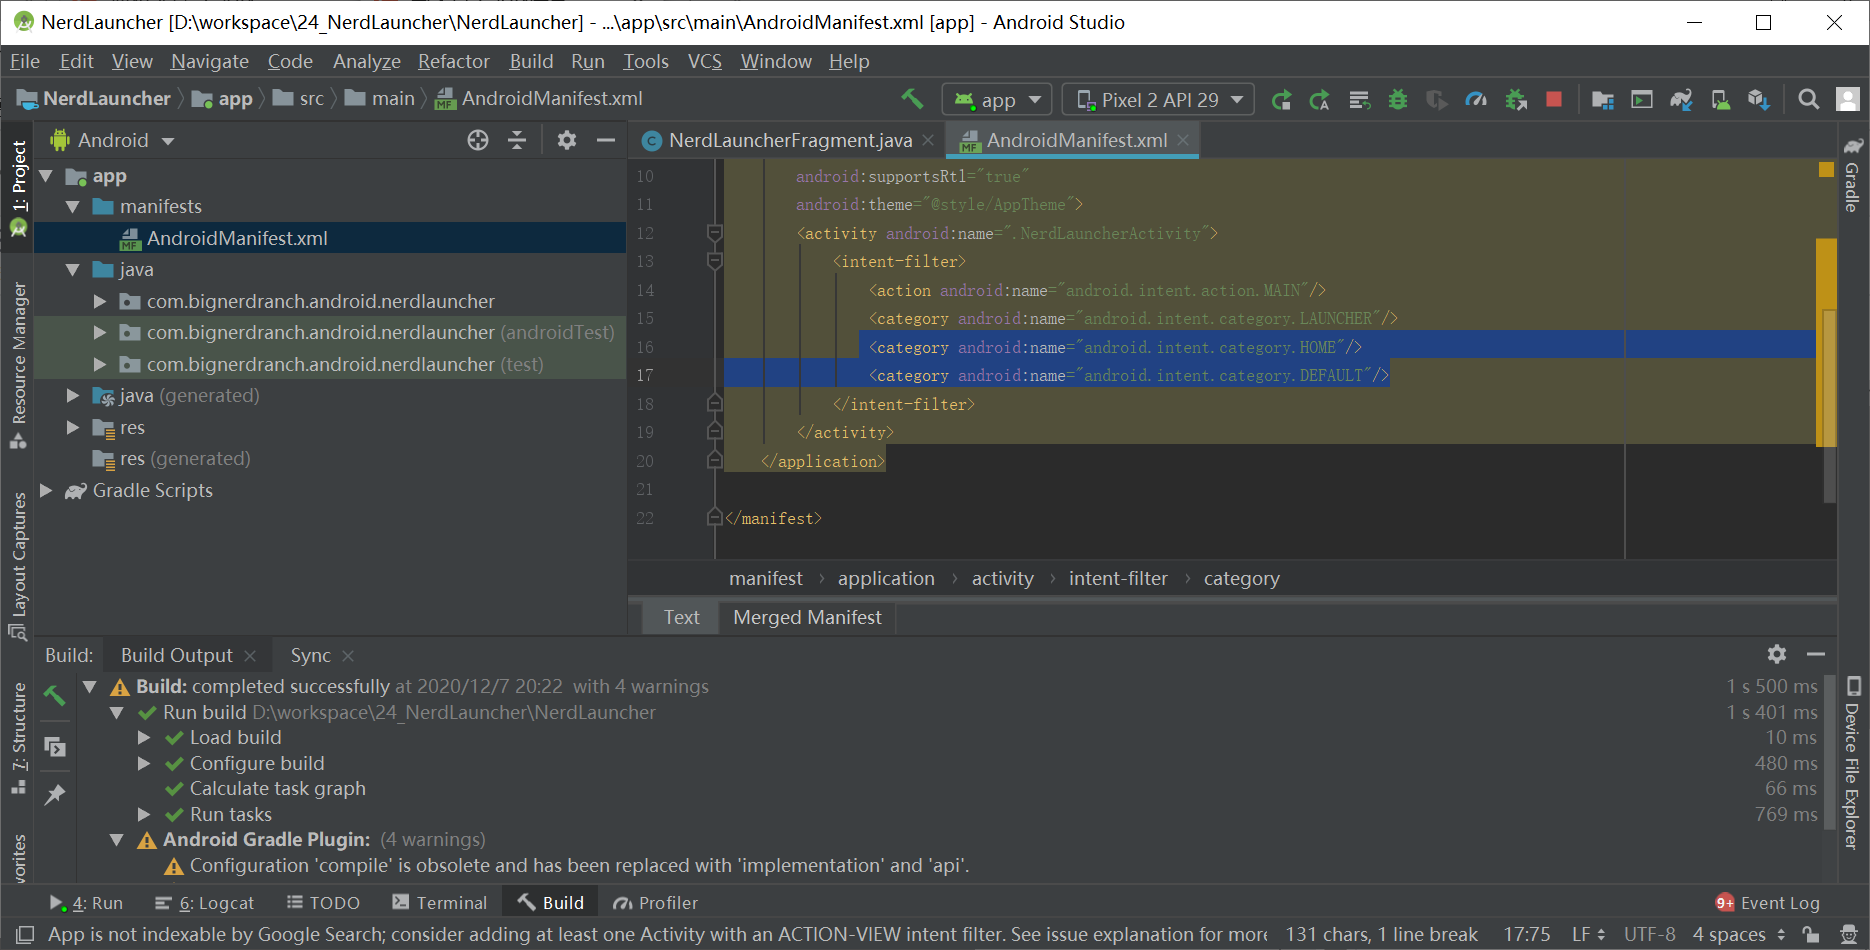This screenshot has height=950, width=1870.
Task: Stop the running app with red square
Action: click(x=1554, y=99)
